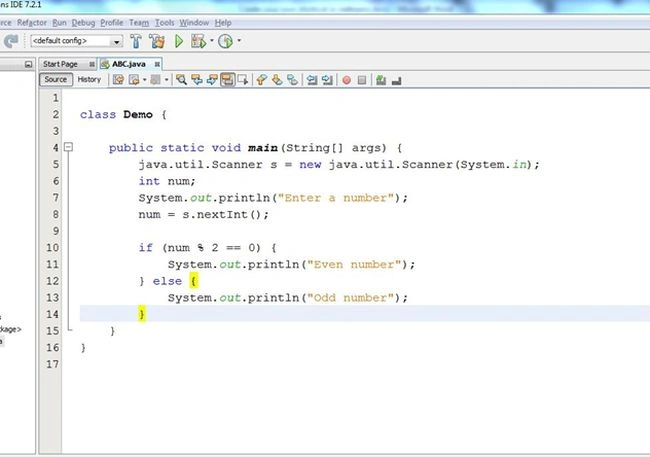650x457 pixels.
Task: Open the default config dropdown
Action: tap(76, 41)
